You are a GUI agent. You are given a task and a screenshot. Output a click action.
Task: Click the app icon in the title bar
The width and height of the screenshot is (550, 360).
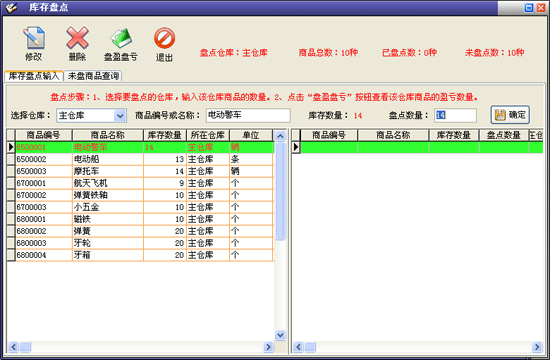tap(12, 7)
